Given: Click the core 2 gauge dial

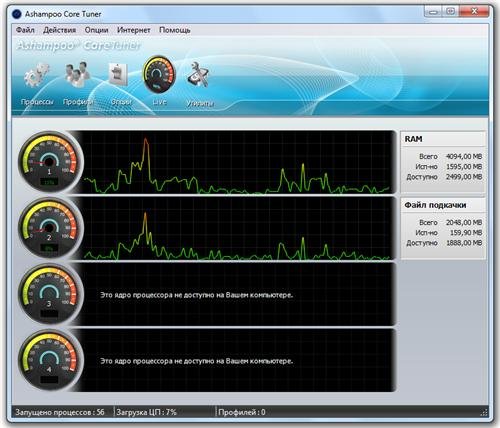Looking at the screenshot, I should coord(50,228).
